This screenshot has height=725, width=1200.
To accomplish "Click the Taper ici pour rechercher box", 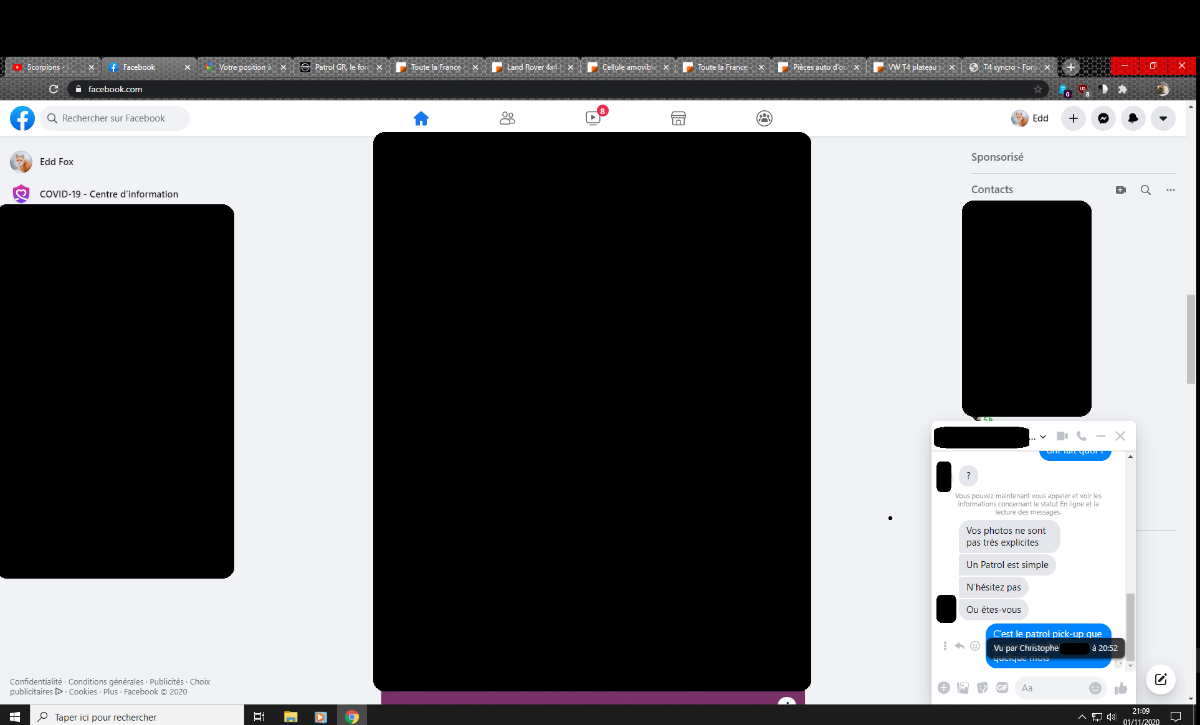I will pos(135,716).
